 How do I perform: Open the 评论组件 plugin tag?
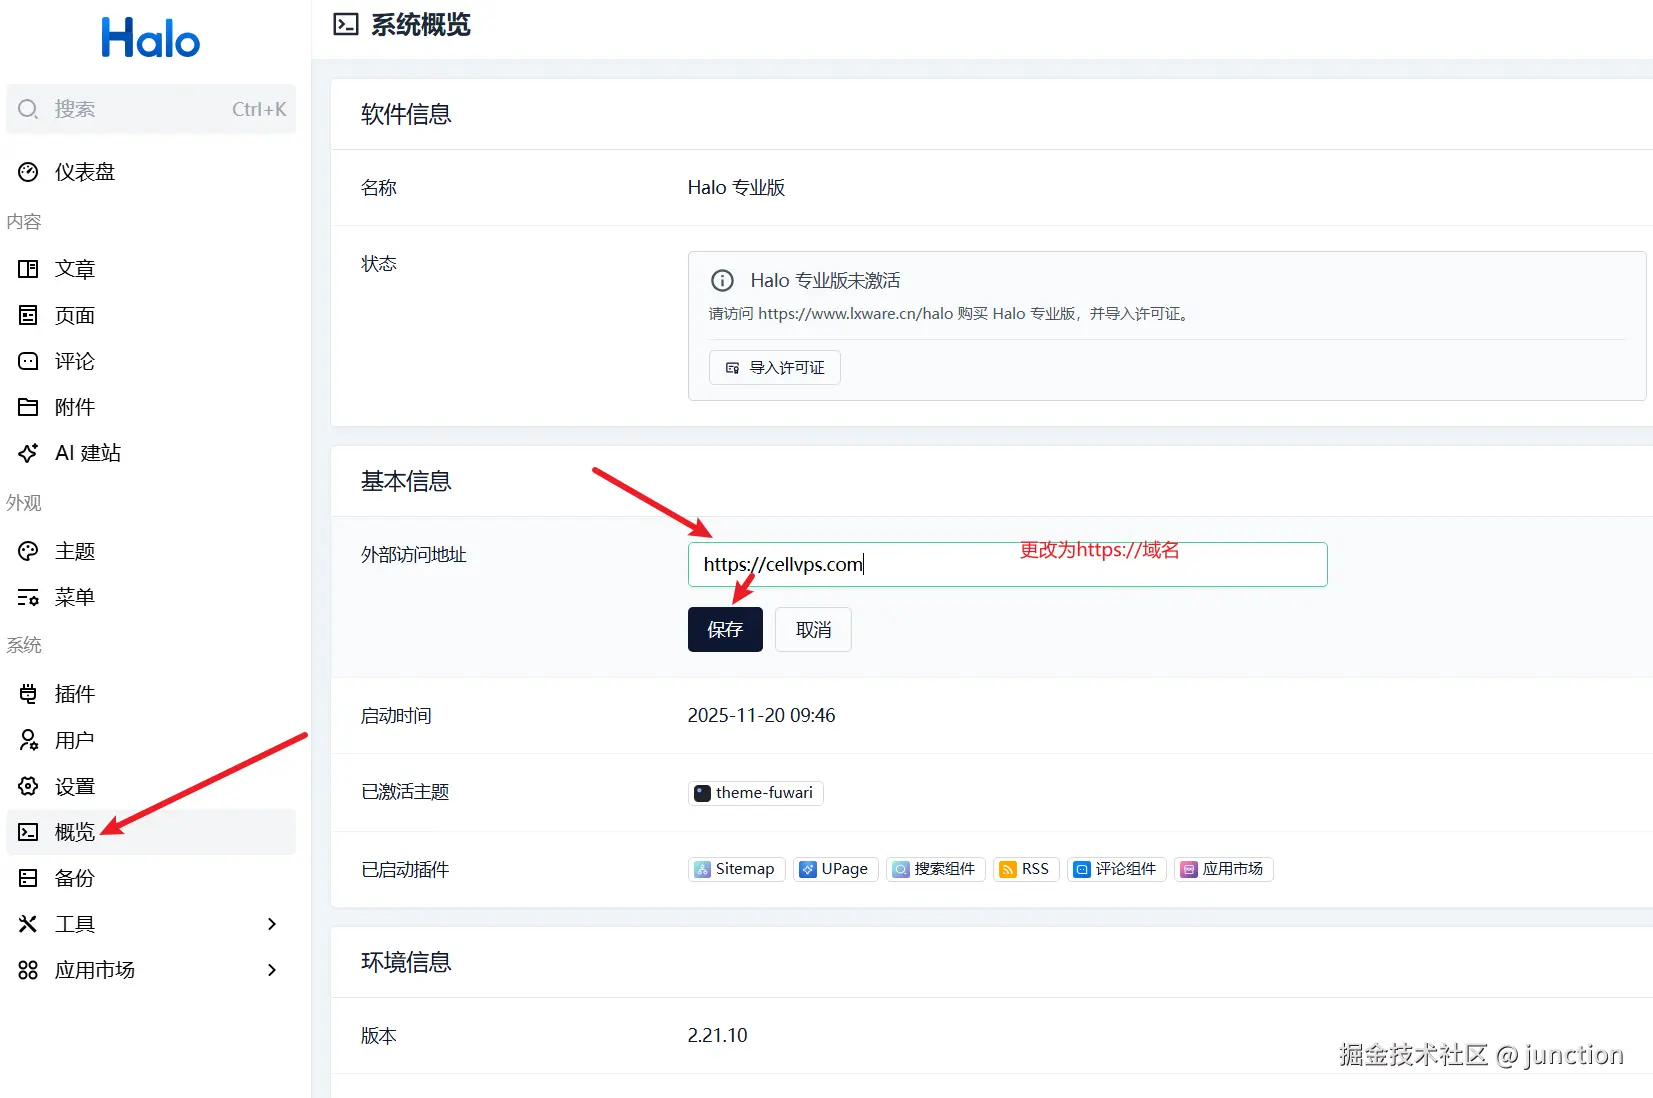pyautogui.click(x=1117, y=869)
